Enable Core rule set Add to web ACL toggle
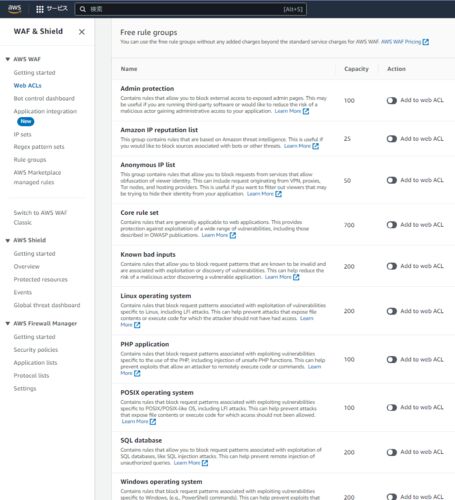 (392, 225)
